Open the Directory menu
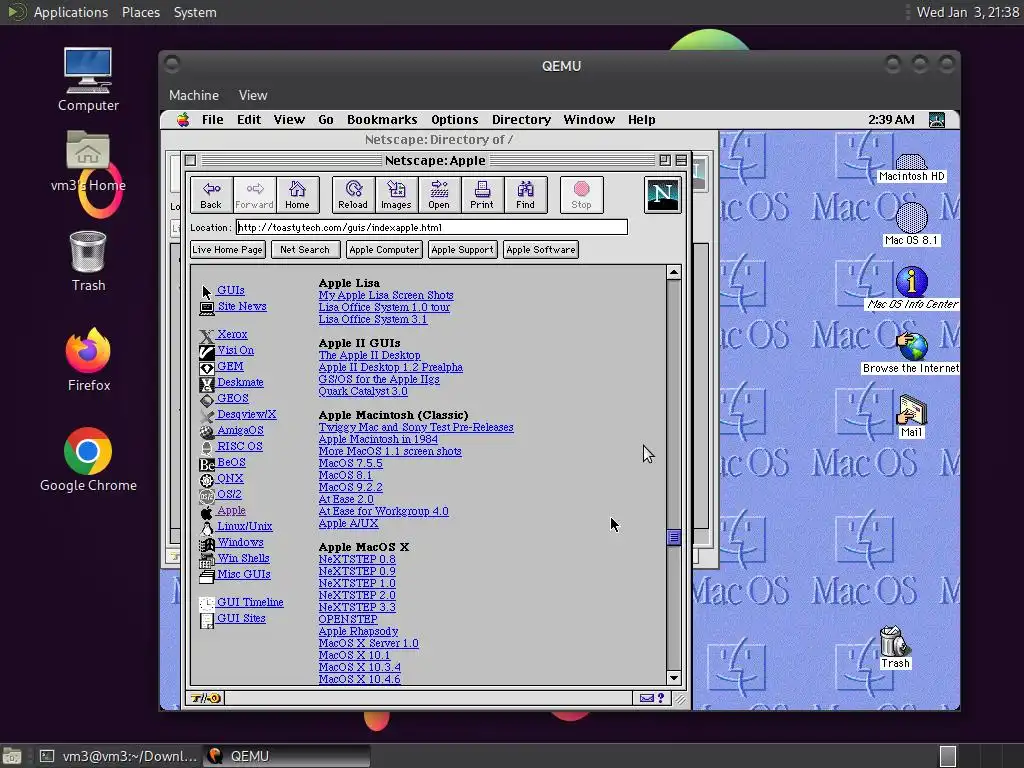 click(x=521, y=120)
